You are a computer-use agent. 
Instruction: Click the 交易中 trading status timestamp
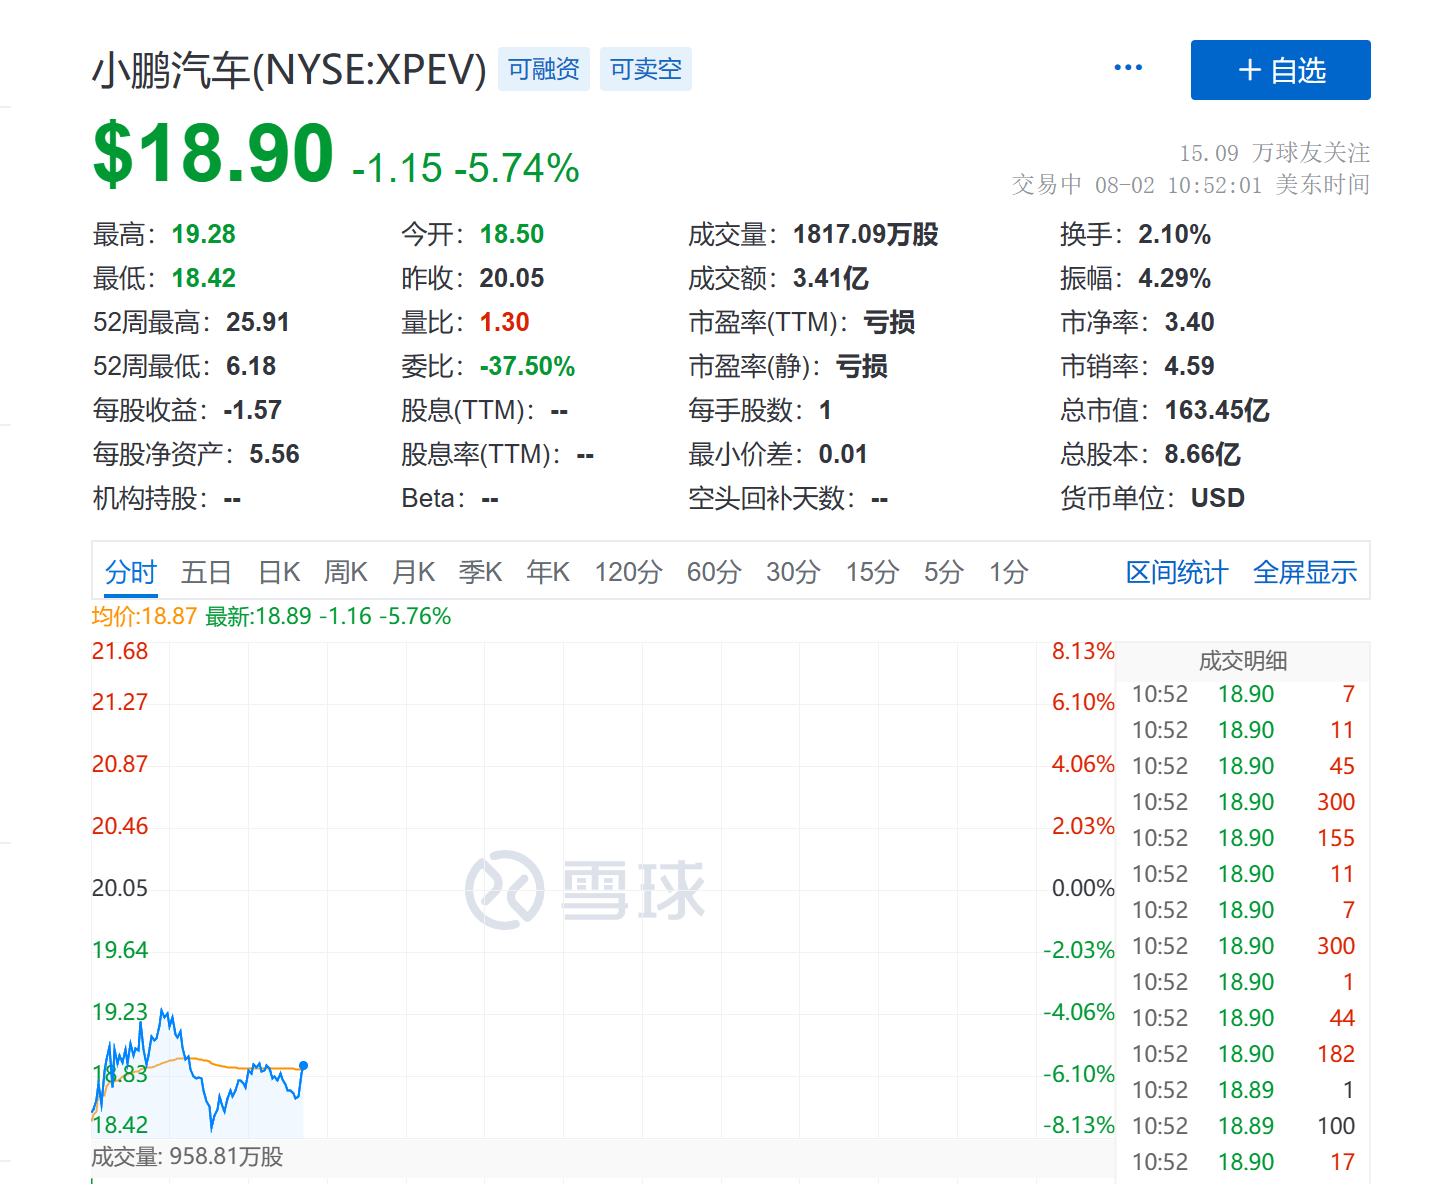coord(1190,185)
